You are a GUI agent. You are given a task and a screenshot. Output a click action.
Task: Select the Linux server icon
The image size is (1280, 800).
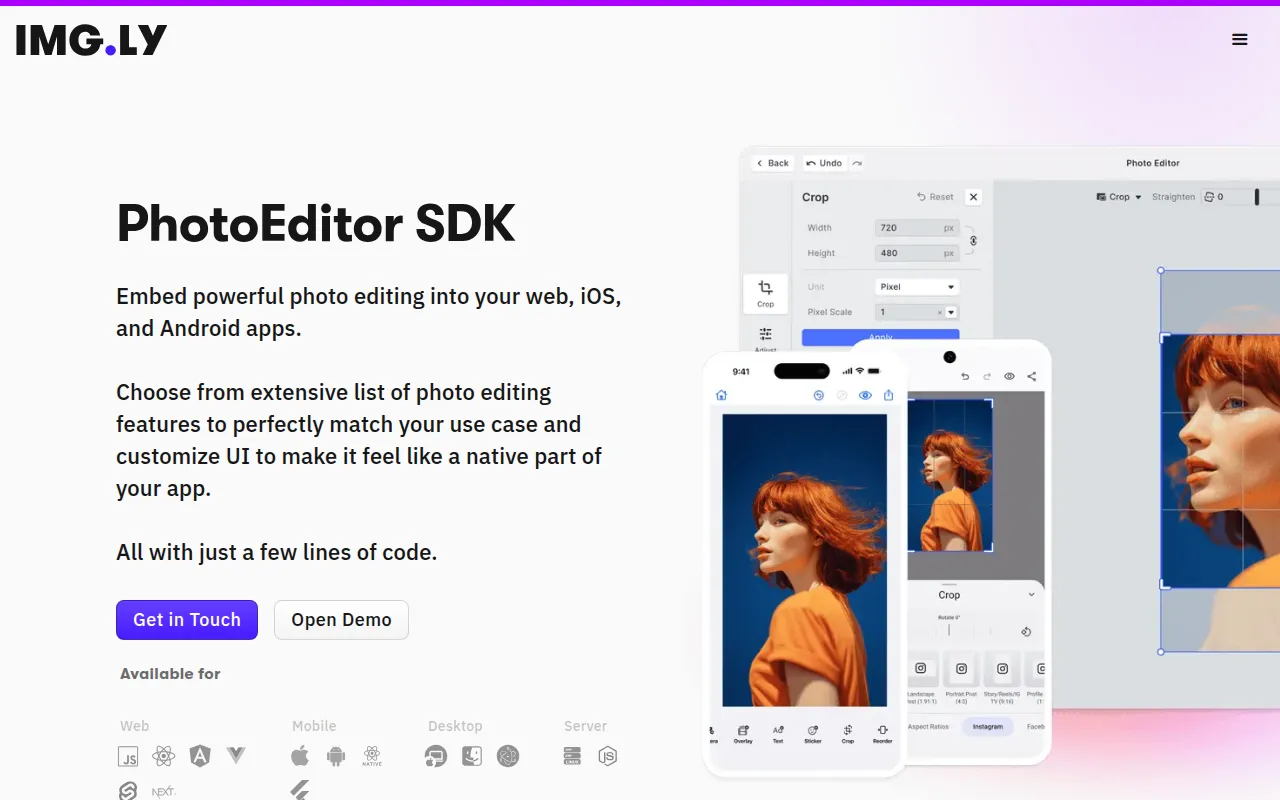point(572,756)
